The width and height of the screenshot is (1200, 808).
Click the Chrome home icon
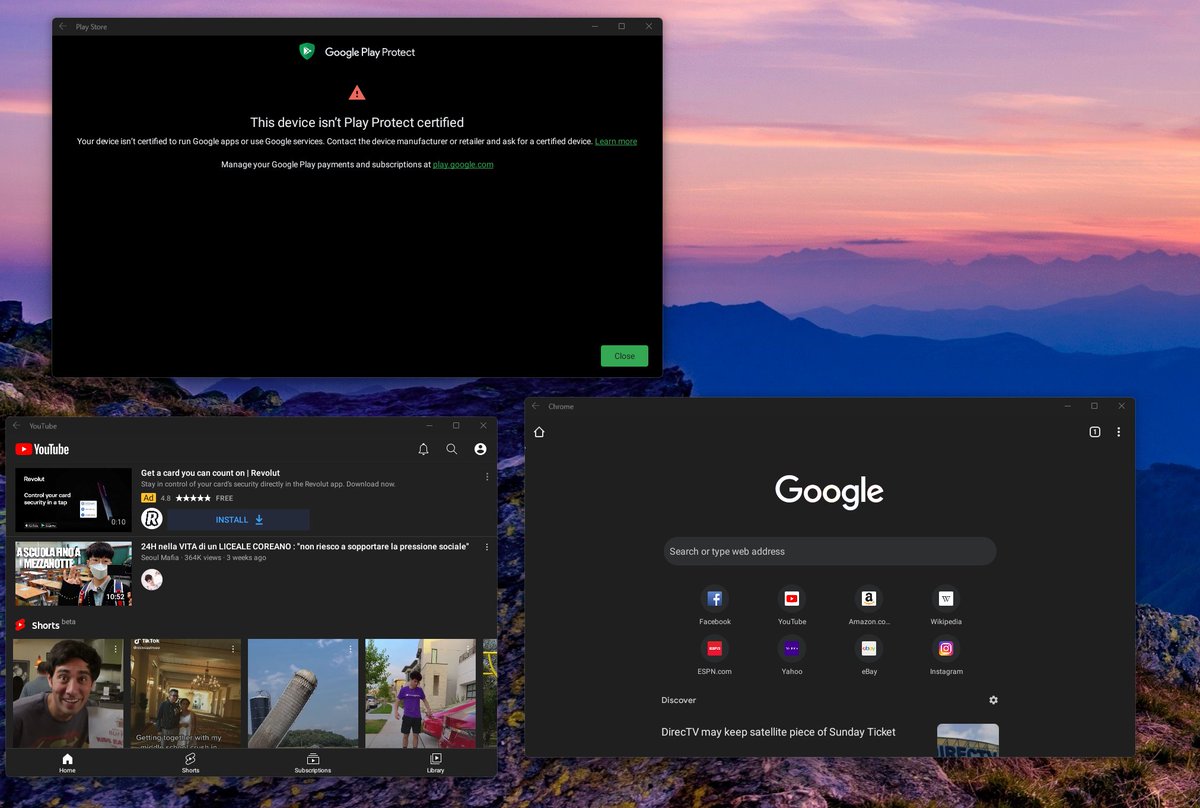tap(539, 432)
